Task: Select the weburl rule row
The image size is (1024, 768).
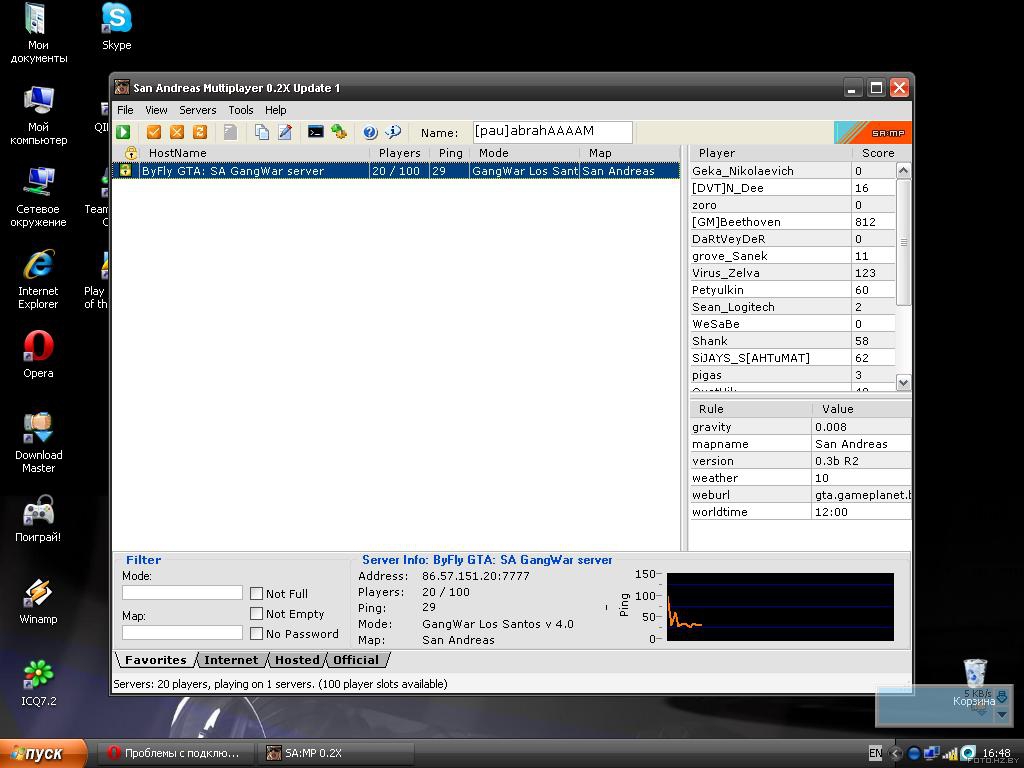Action: pyautogui.click(x=801, y=495)
